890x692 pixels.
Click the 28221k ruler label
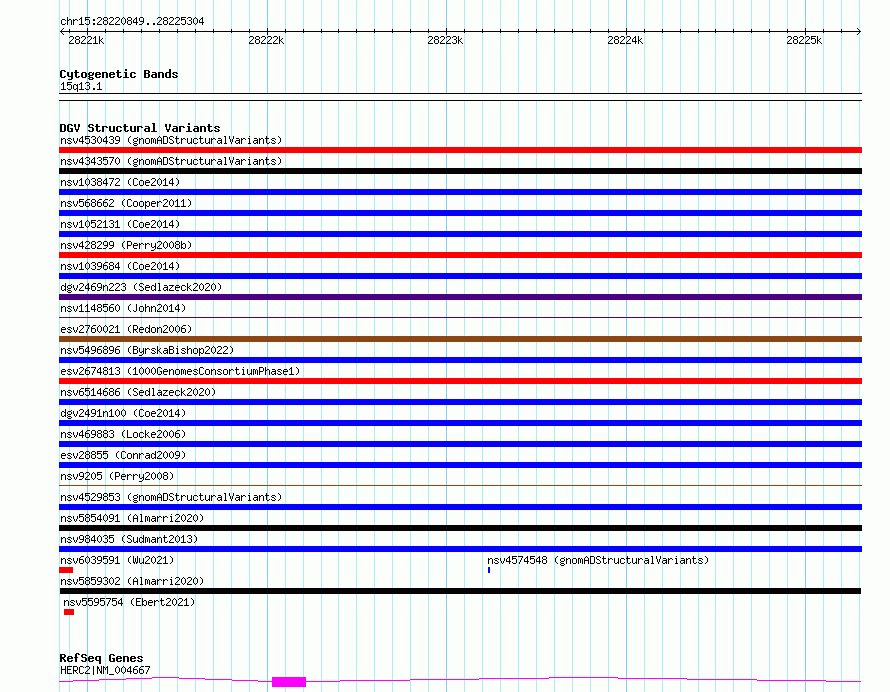[x=86, y=40]
